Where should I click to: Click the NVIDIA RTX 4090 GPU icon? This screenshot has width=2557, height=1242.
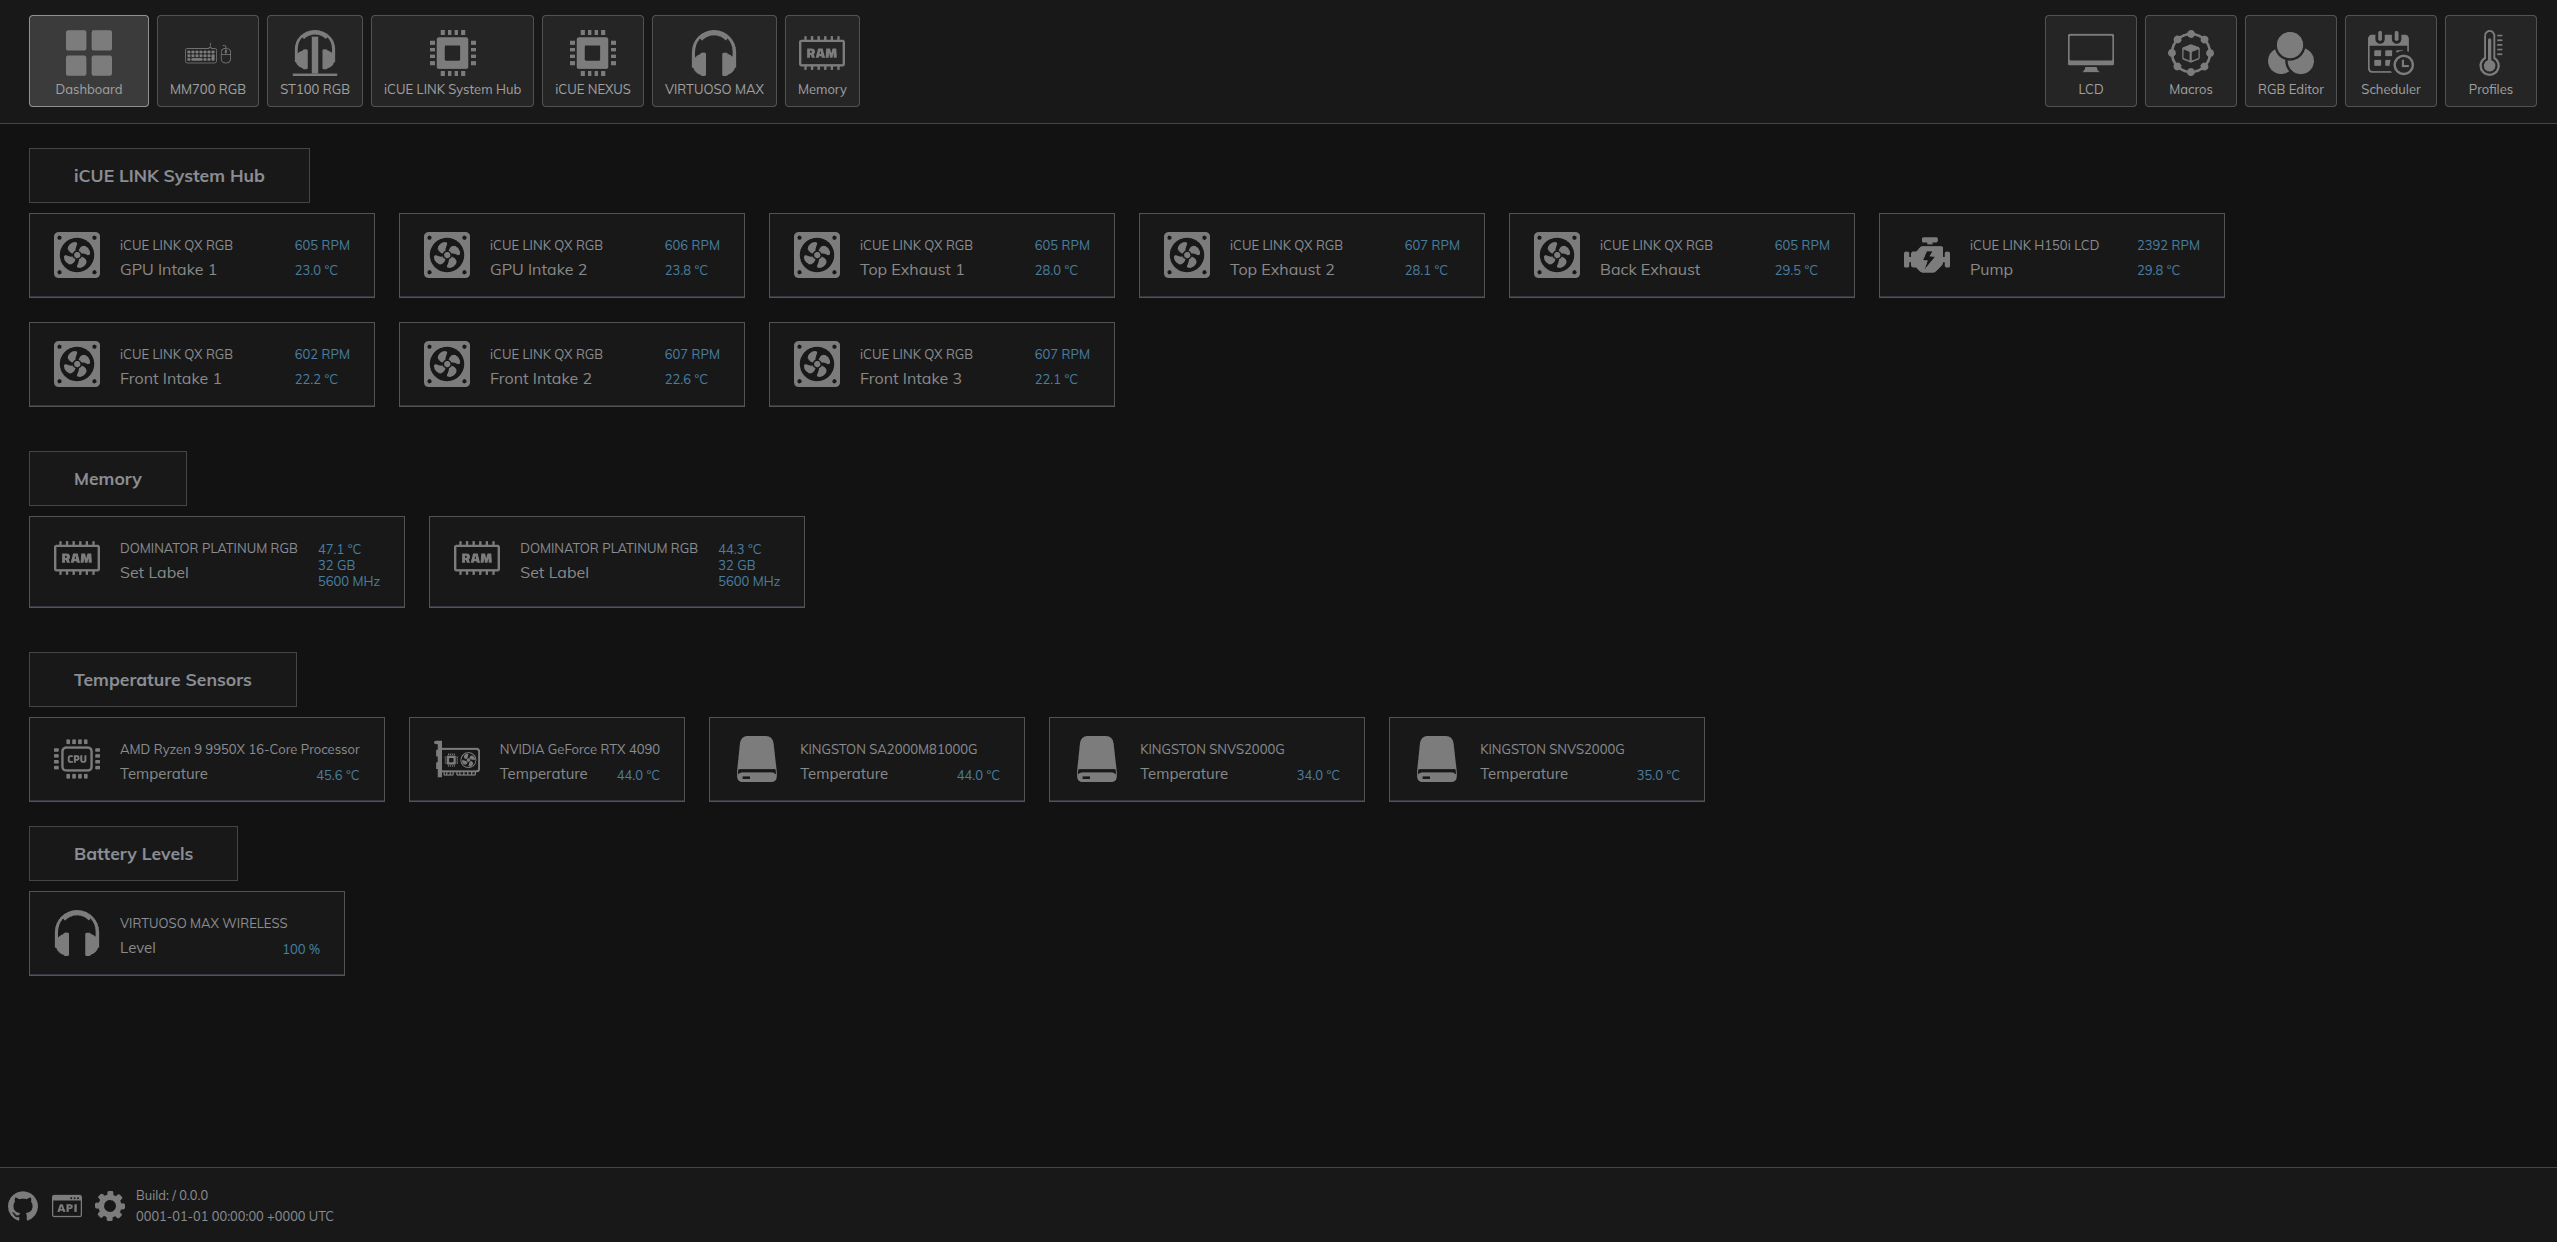click(x=457, y=759)
